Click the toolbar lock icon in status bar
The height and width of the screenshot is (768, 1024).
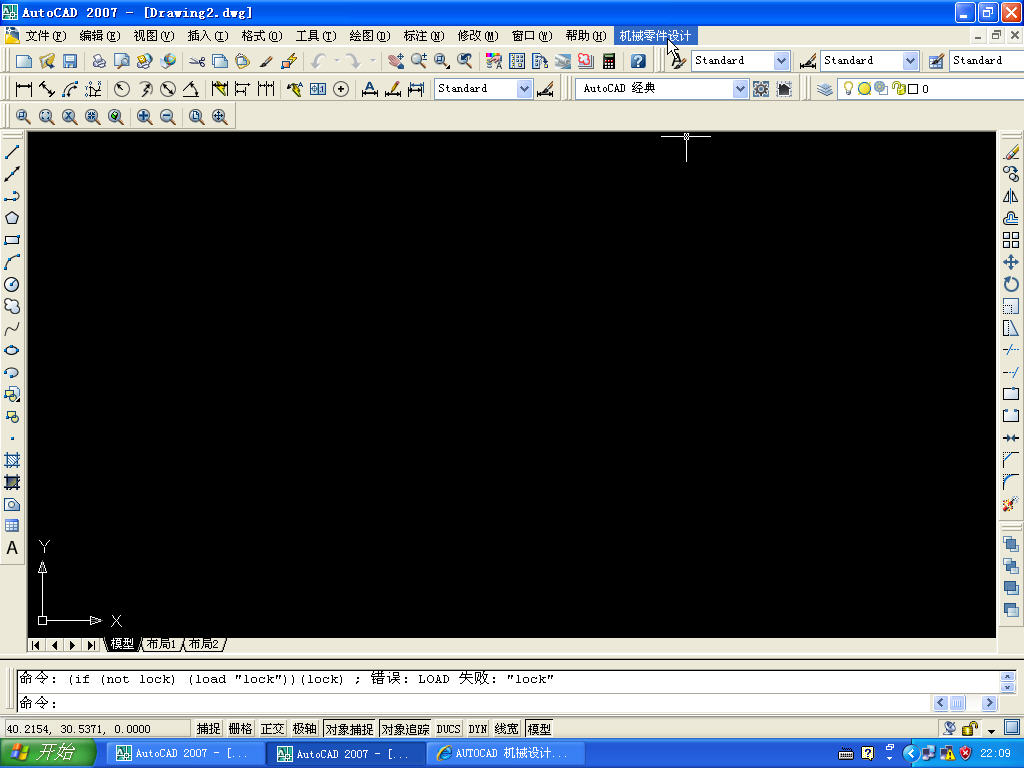click(970, 729)
